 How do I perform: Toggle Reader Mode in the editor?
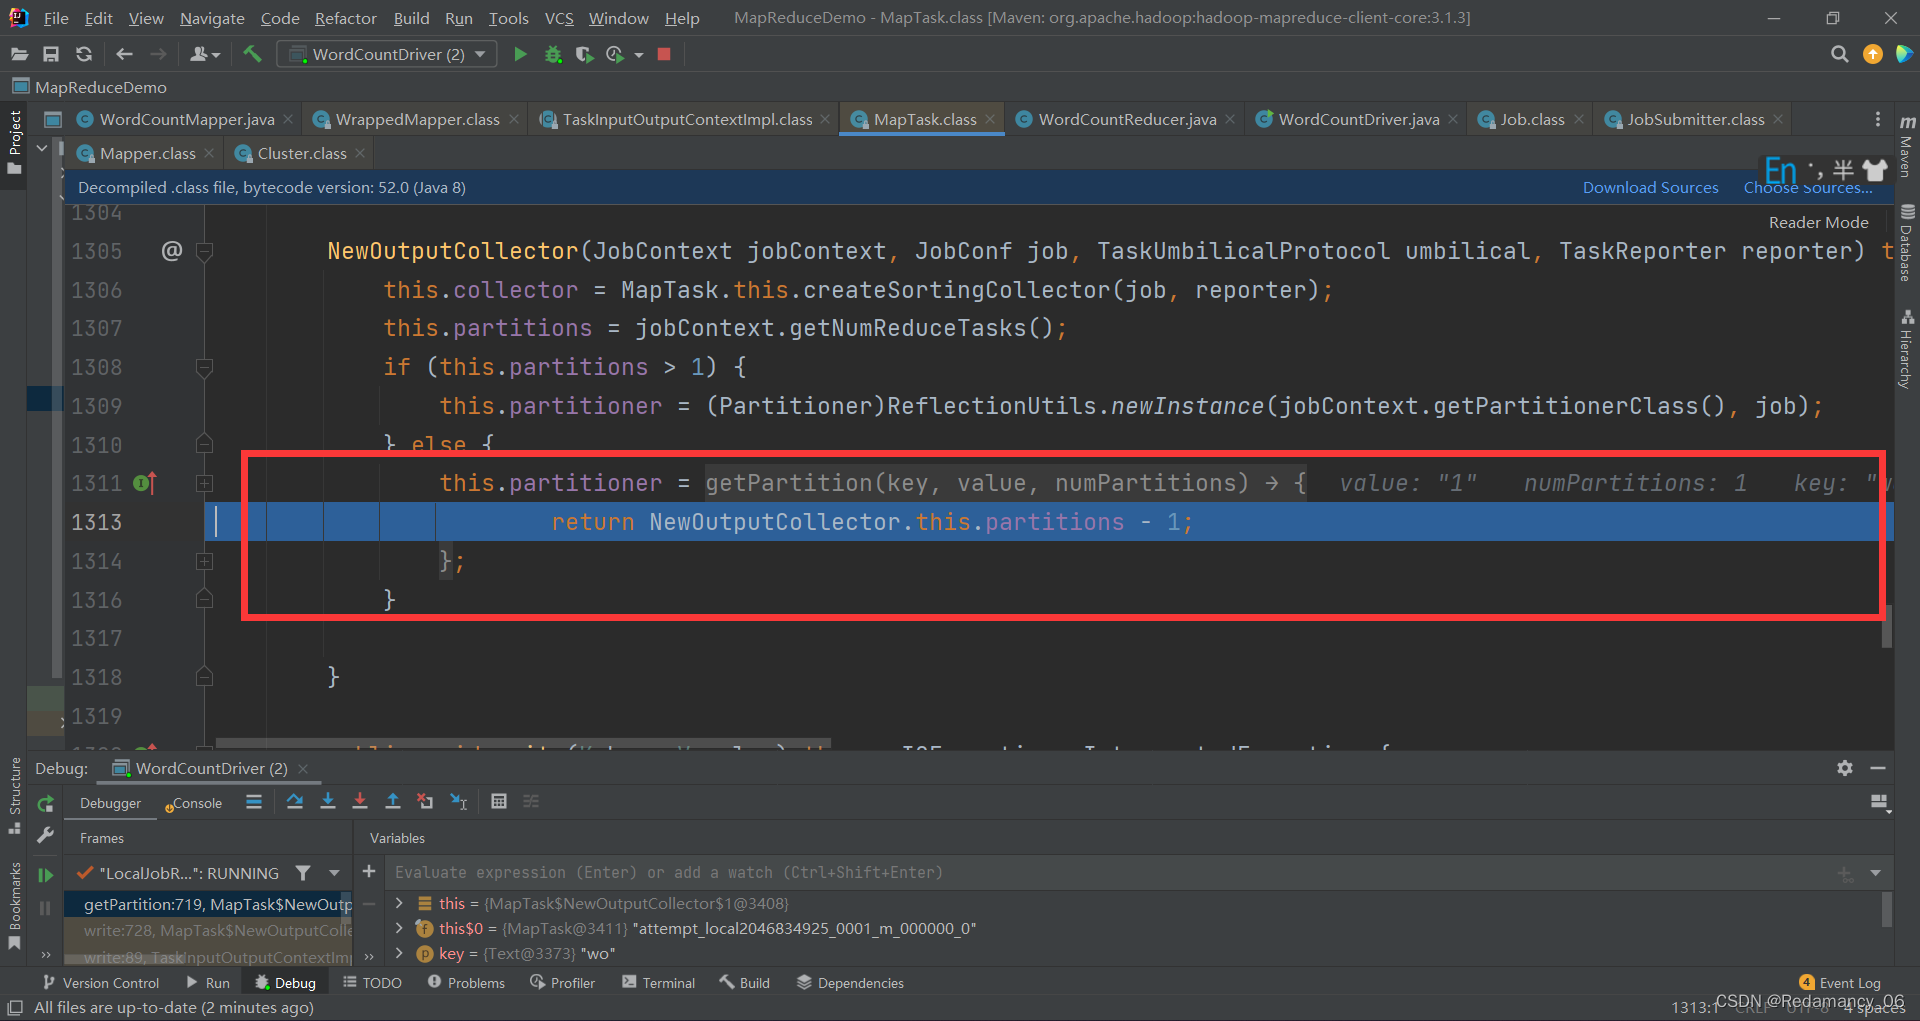pyautogui.click(x=1818, y=222)
